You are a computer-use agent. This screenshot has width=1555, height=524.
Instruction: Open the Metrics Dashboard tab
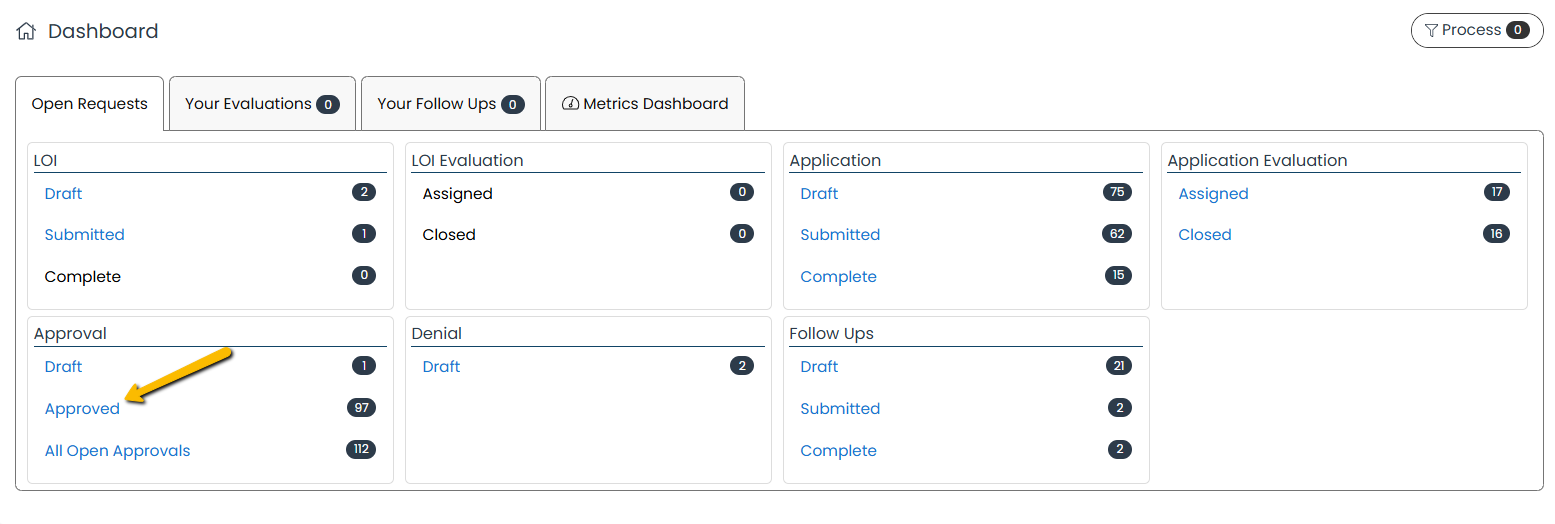click(x=645, y=104)
